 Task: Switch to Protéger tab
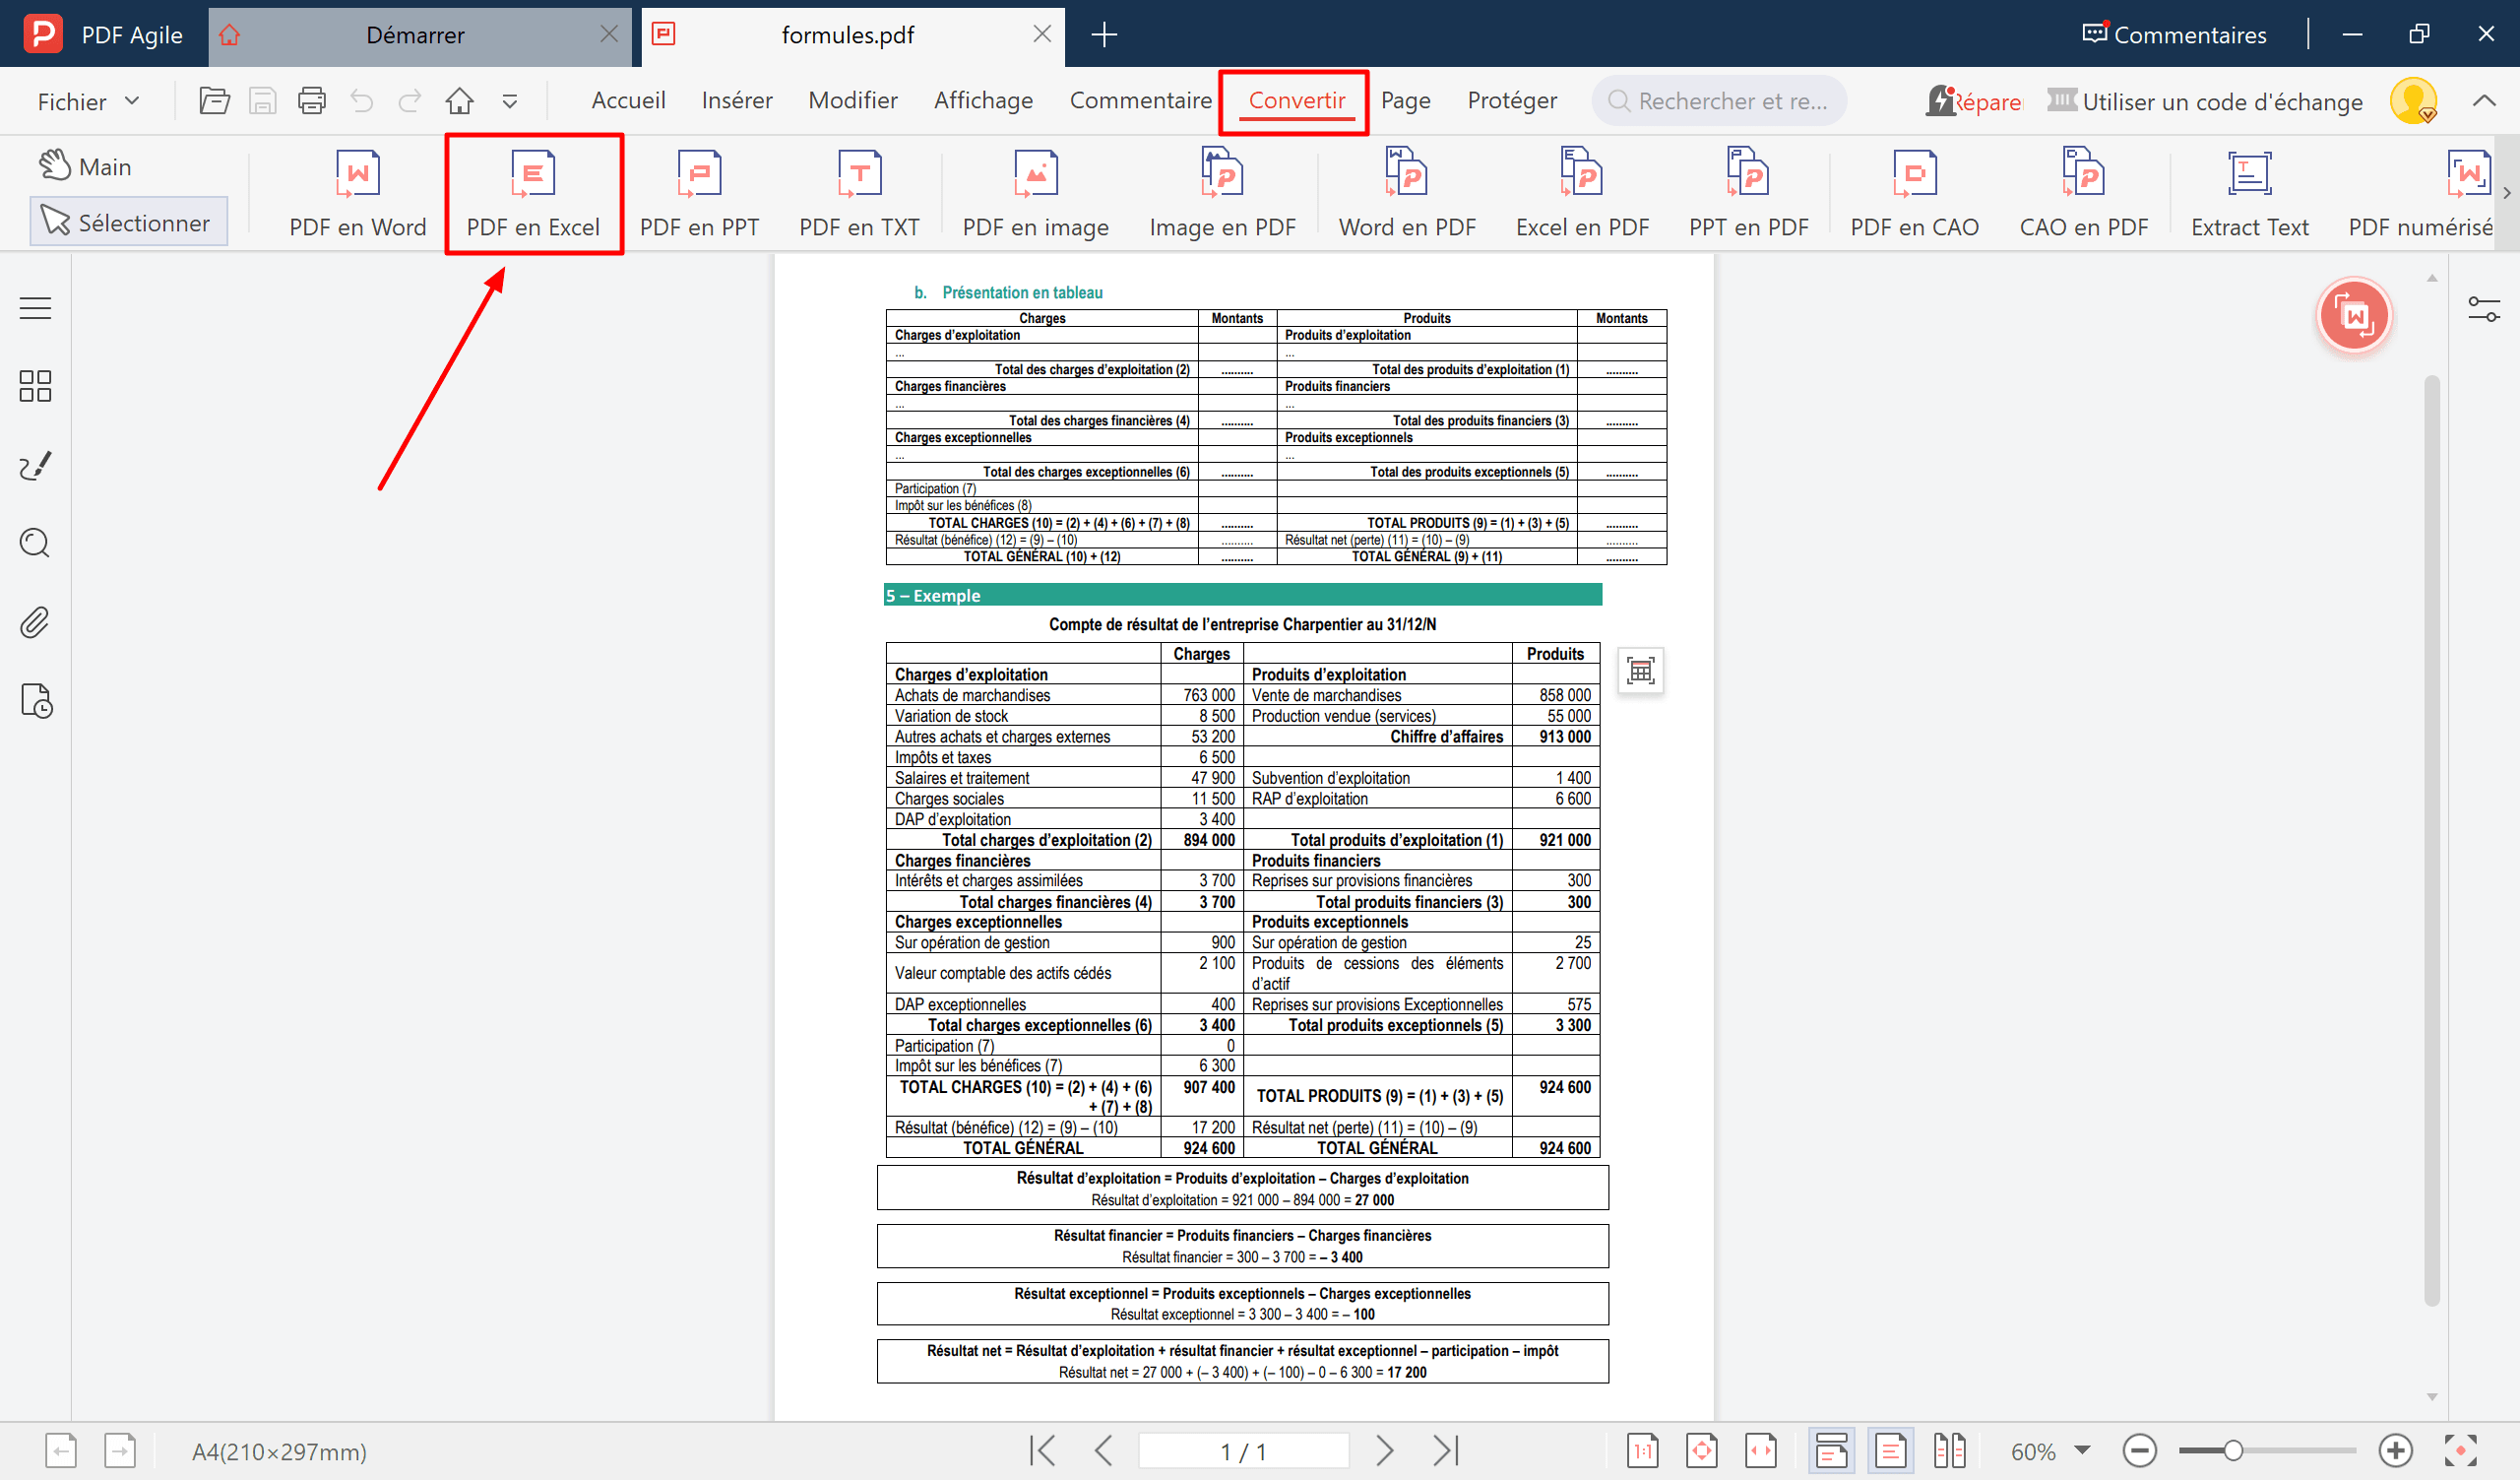click(x=1512, y=100)
